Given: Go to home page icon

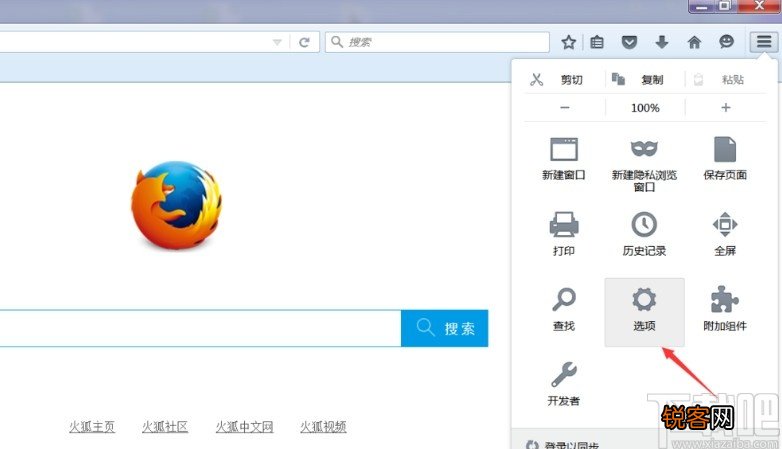Looking at the screenshot, I should pyautogui.click(x=694, y=42).
